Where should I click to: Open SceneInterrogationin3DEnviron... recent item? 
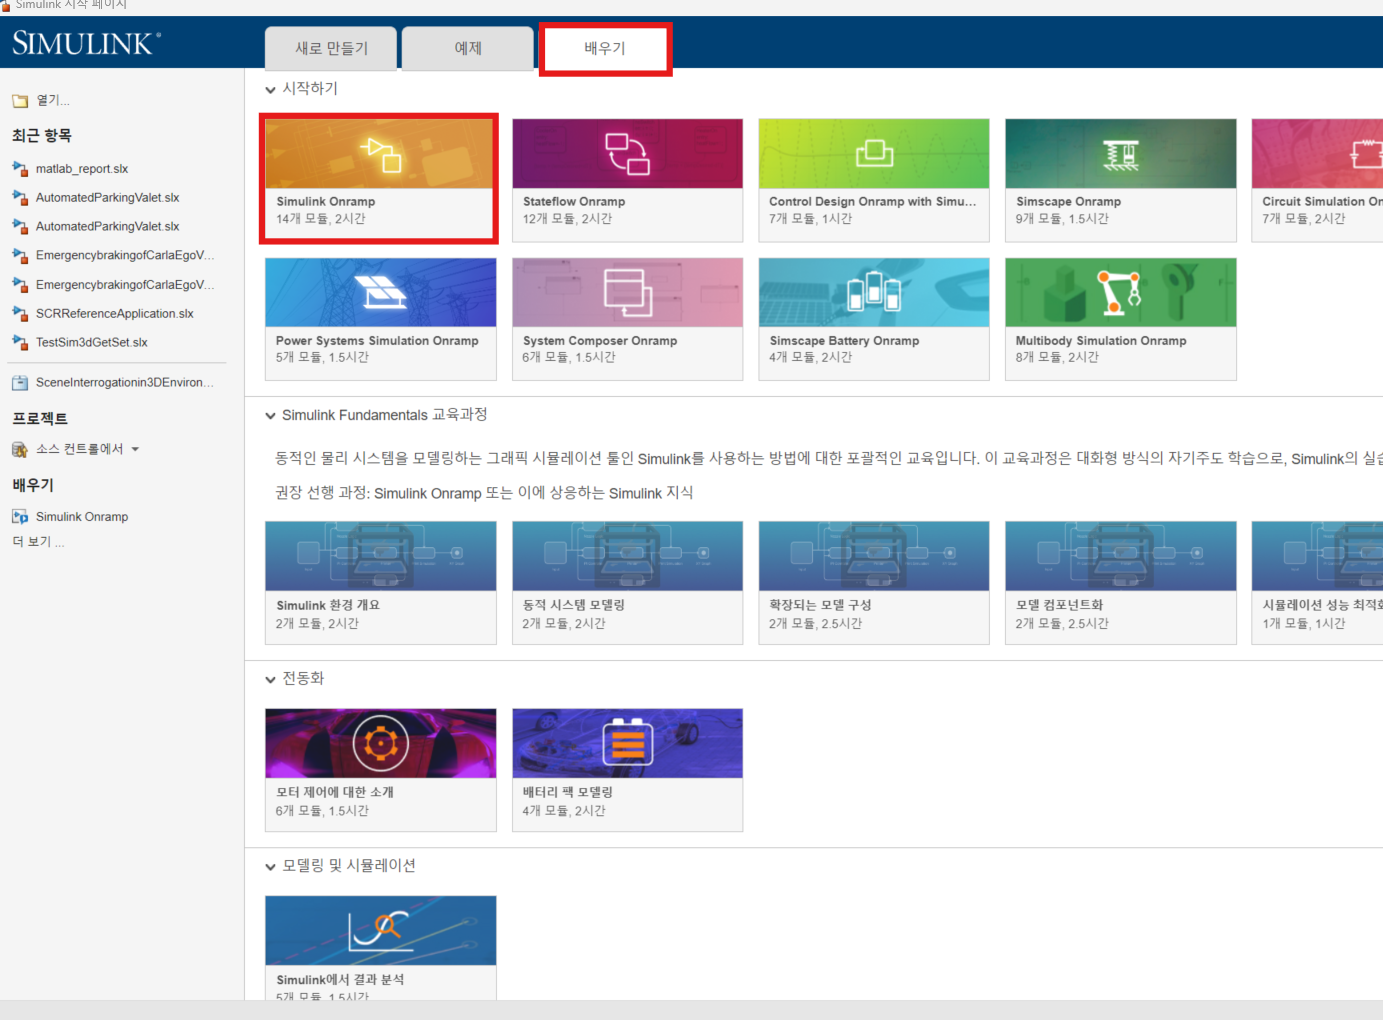[x=125, y=383]
